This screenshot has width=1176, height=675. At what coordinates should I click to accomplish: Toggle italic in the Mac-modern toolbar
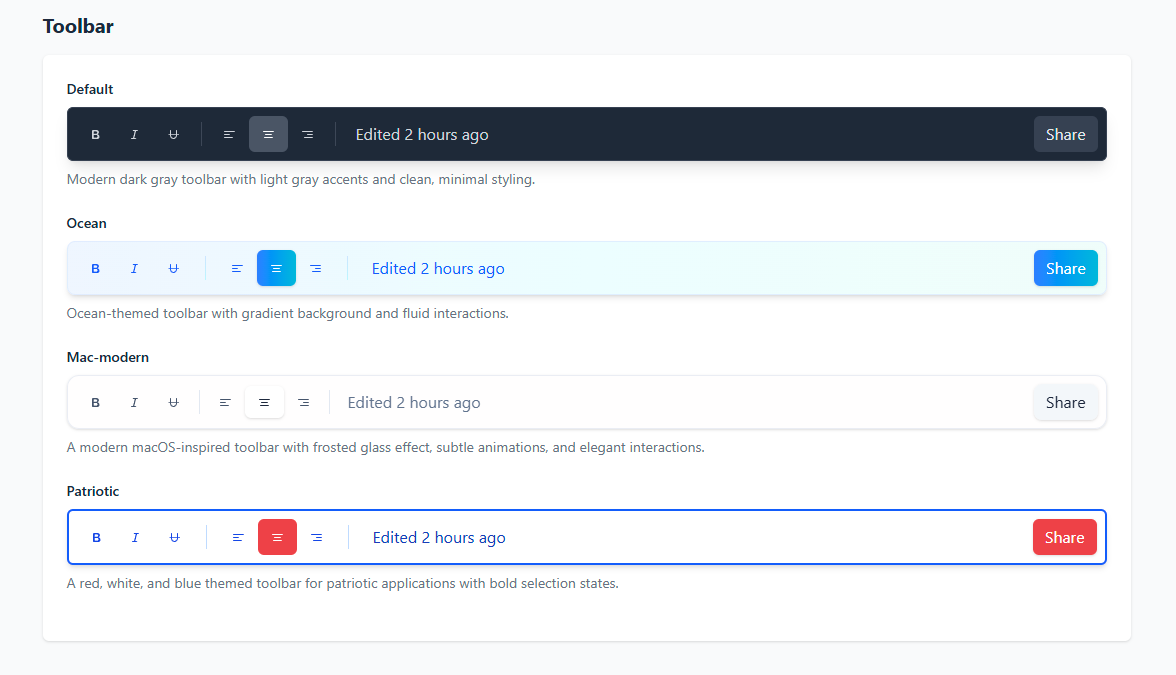click(134, 403)
